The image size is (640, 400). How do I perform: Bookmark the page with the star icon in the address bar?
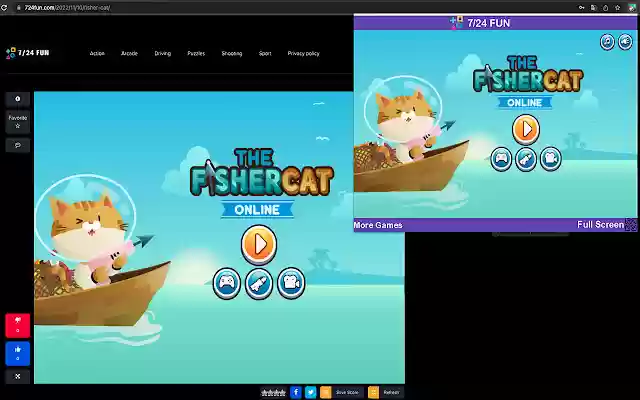pyautogui.click(x=618, y=7)
